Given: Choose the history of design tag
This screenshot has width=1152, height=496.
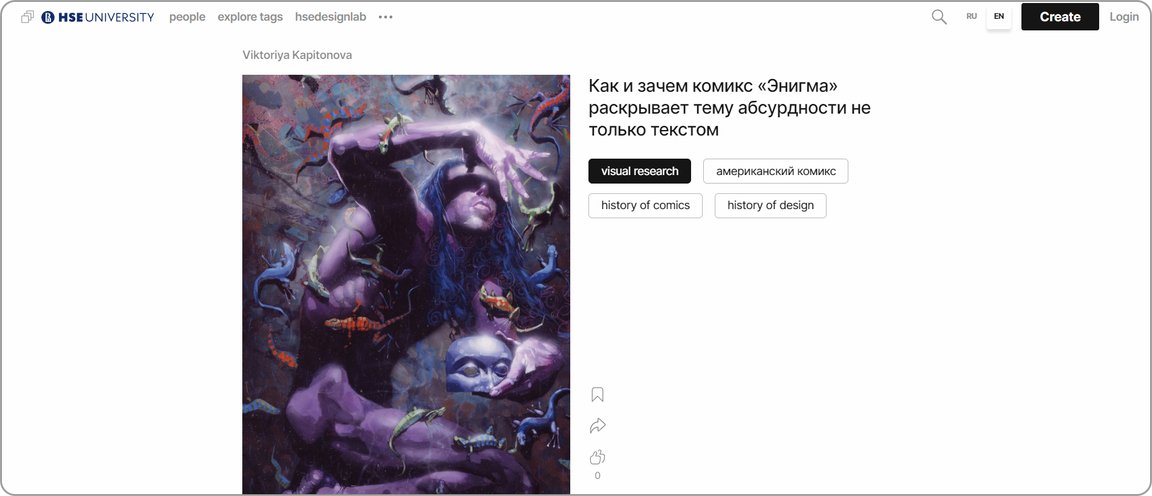Looking at the screenshot, I should click(771, 206).
